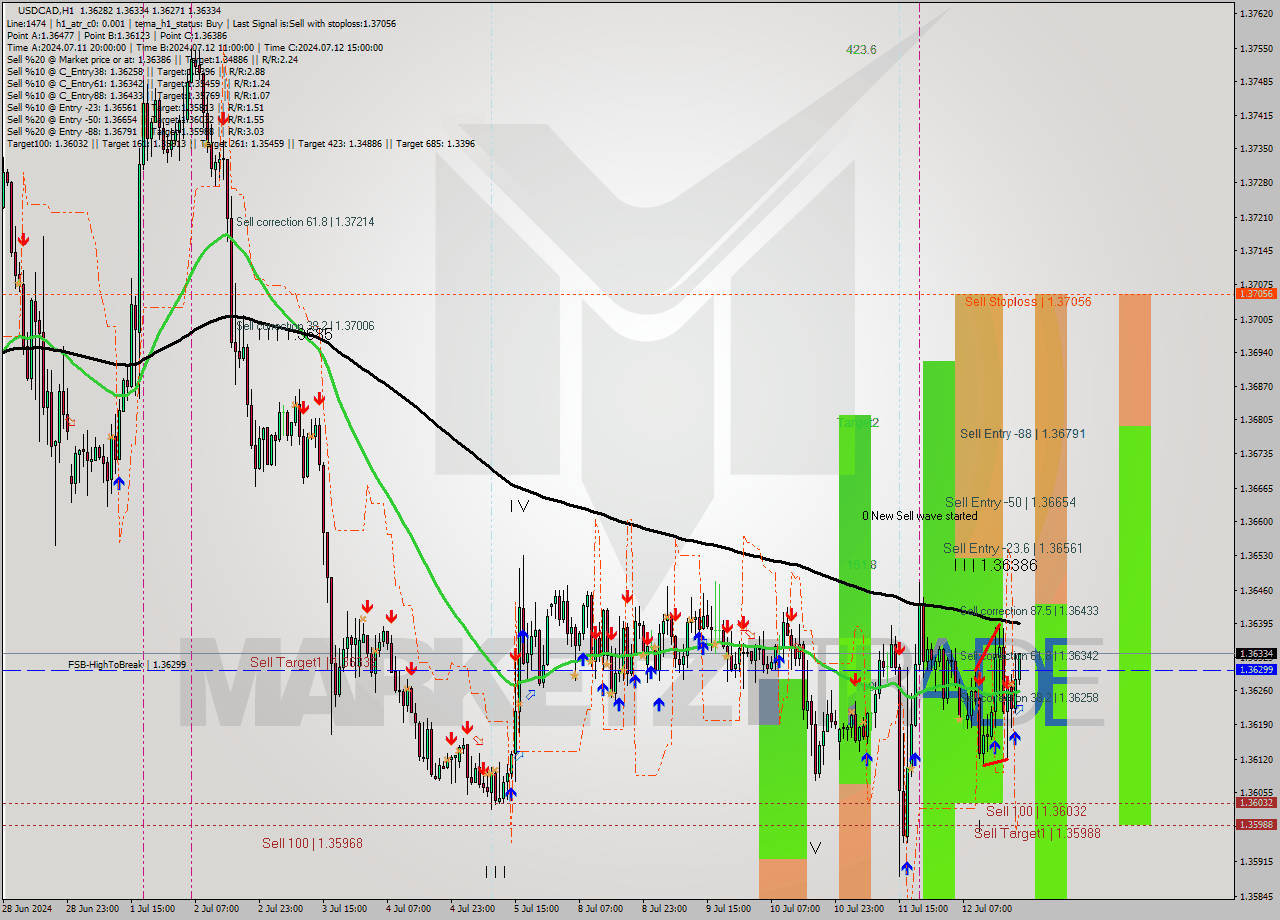Click the 1.37620 price axis value

point(1256,14)
